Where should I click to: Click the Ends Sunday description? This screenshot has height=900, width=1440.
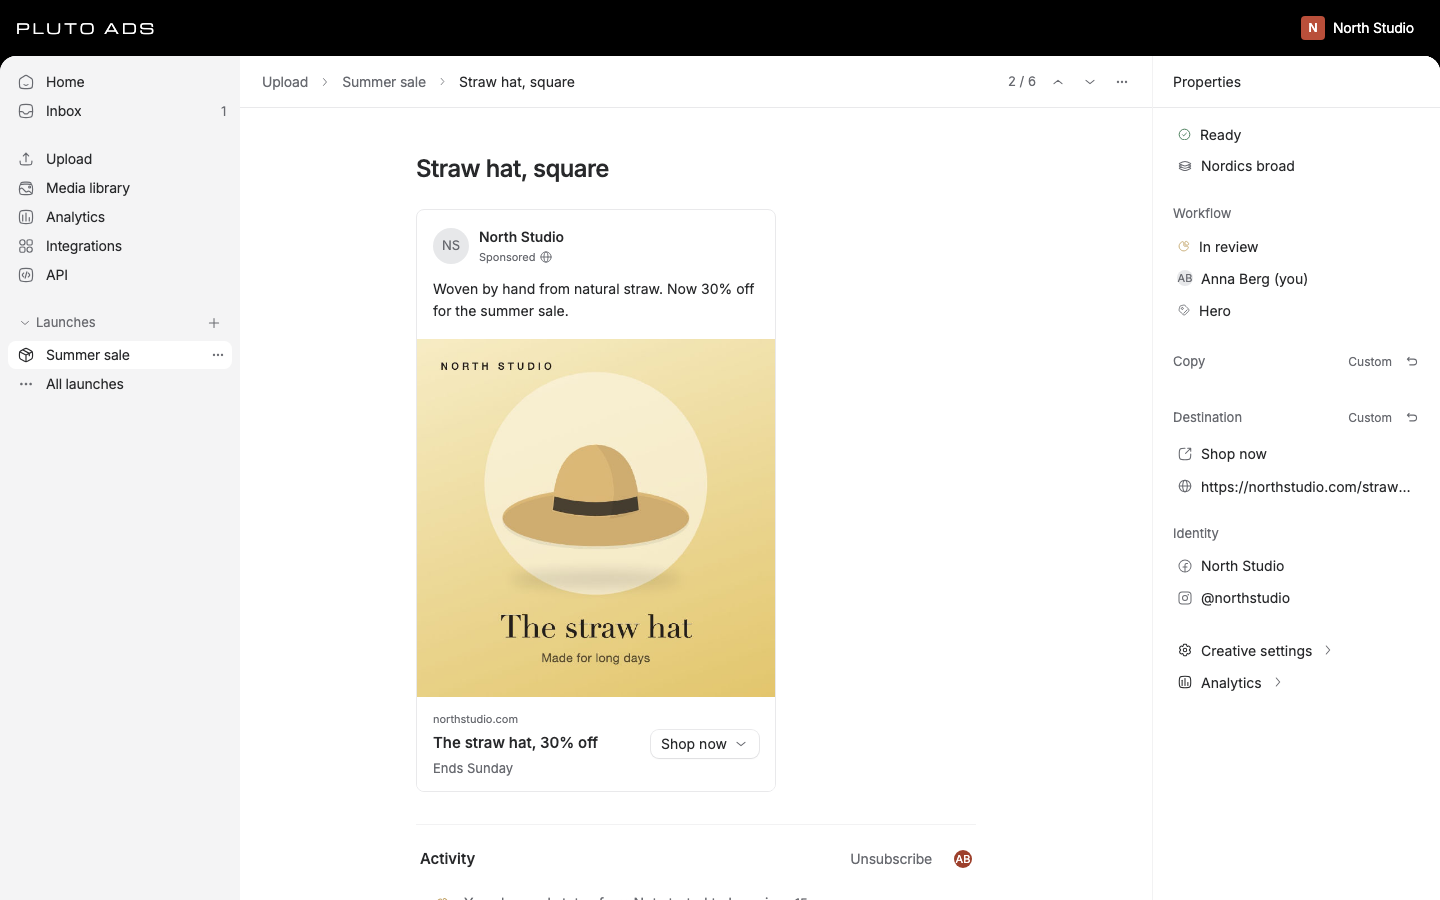(473, 768)
